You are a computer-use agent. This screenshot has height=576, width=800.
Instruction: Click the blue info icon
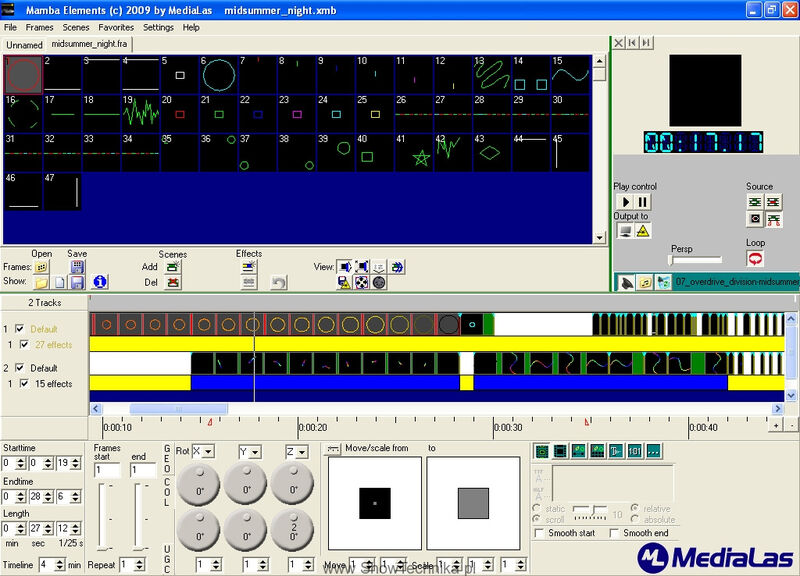(100, 282)
